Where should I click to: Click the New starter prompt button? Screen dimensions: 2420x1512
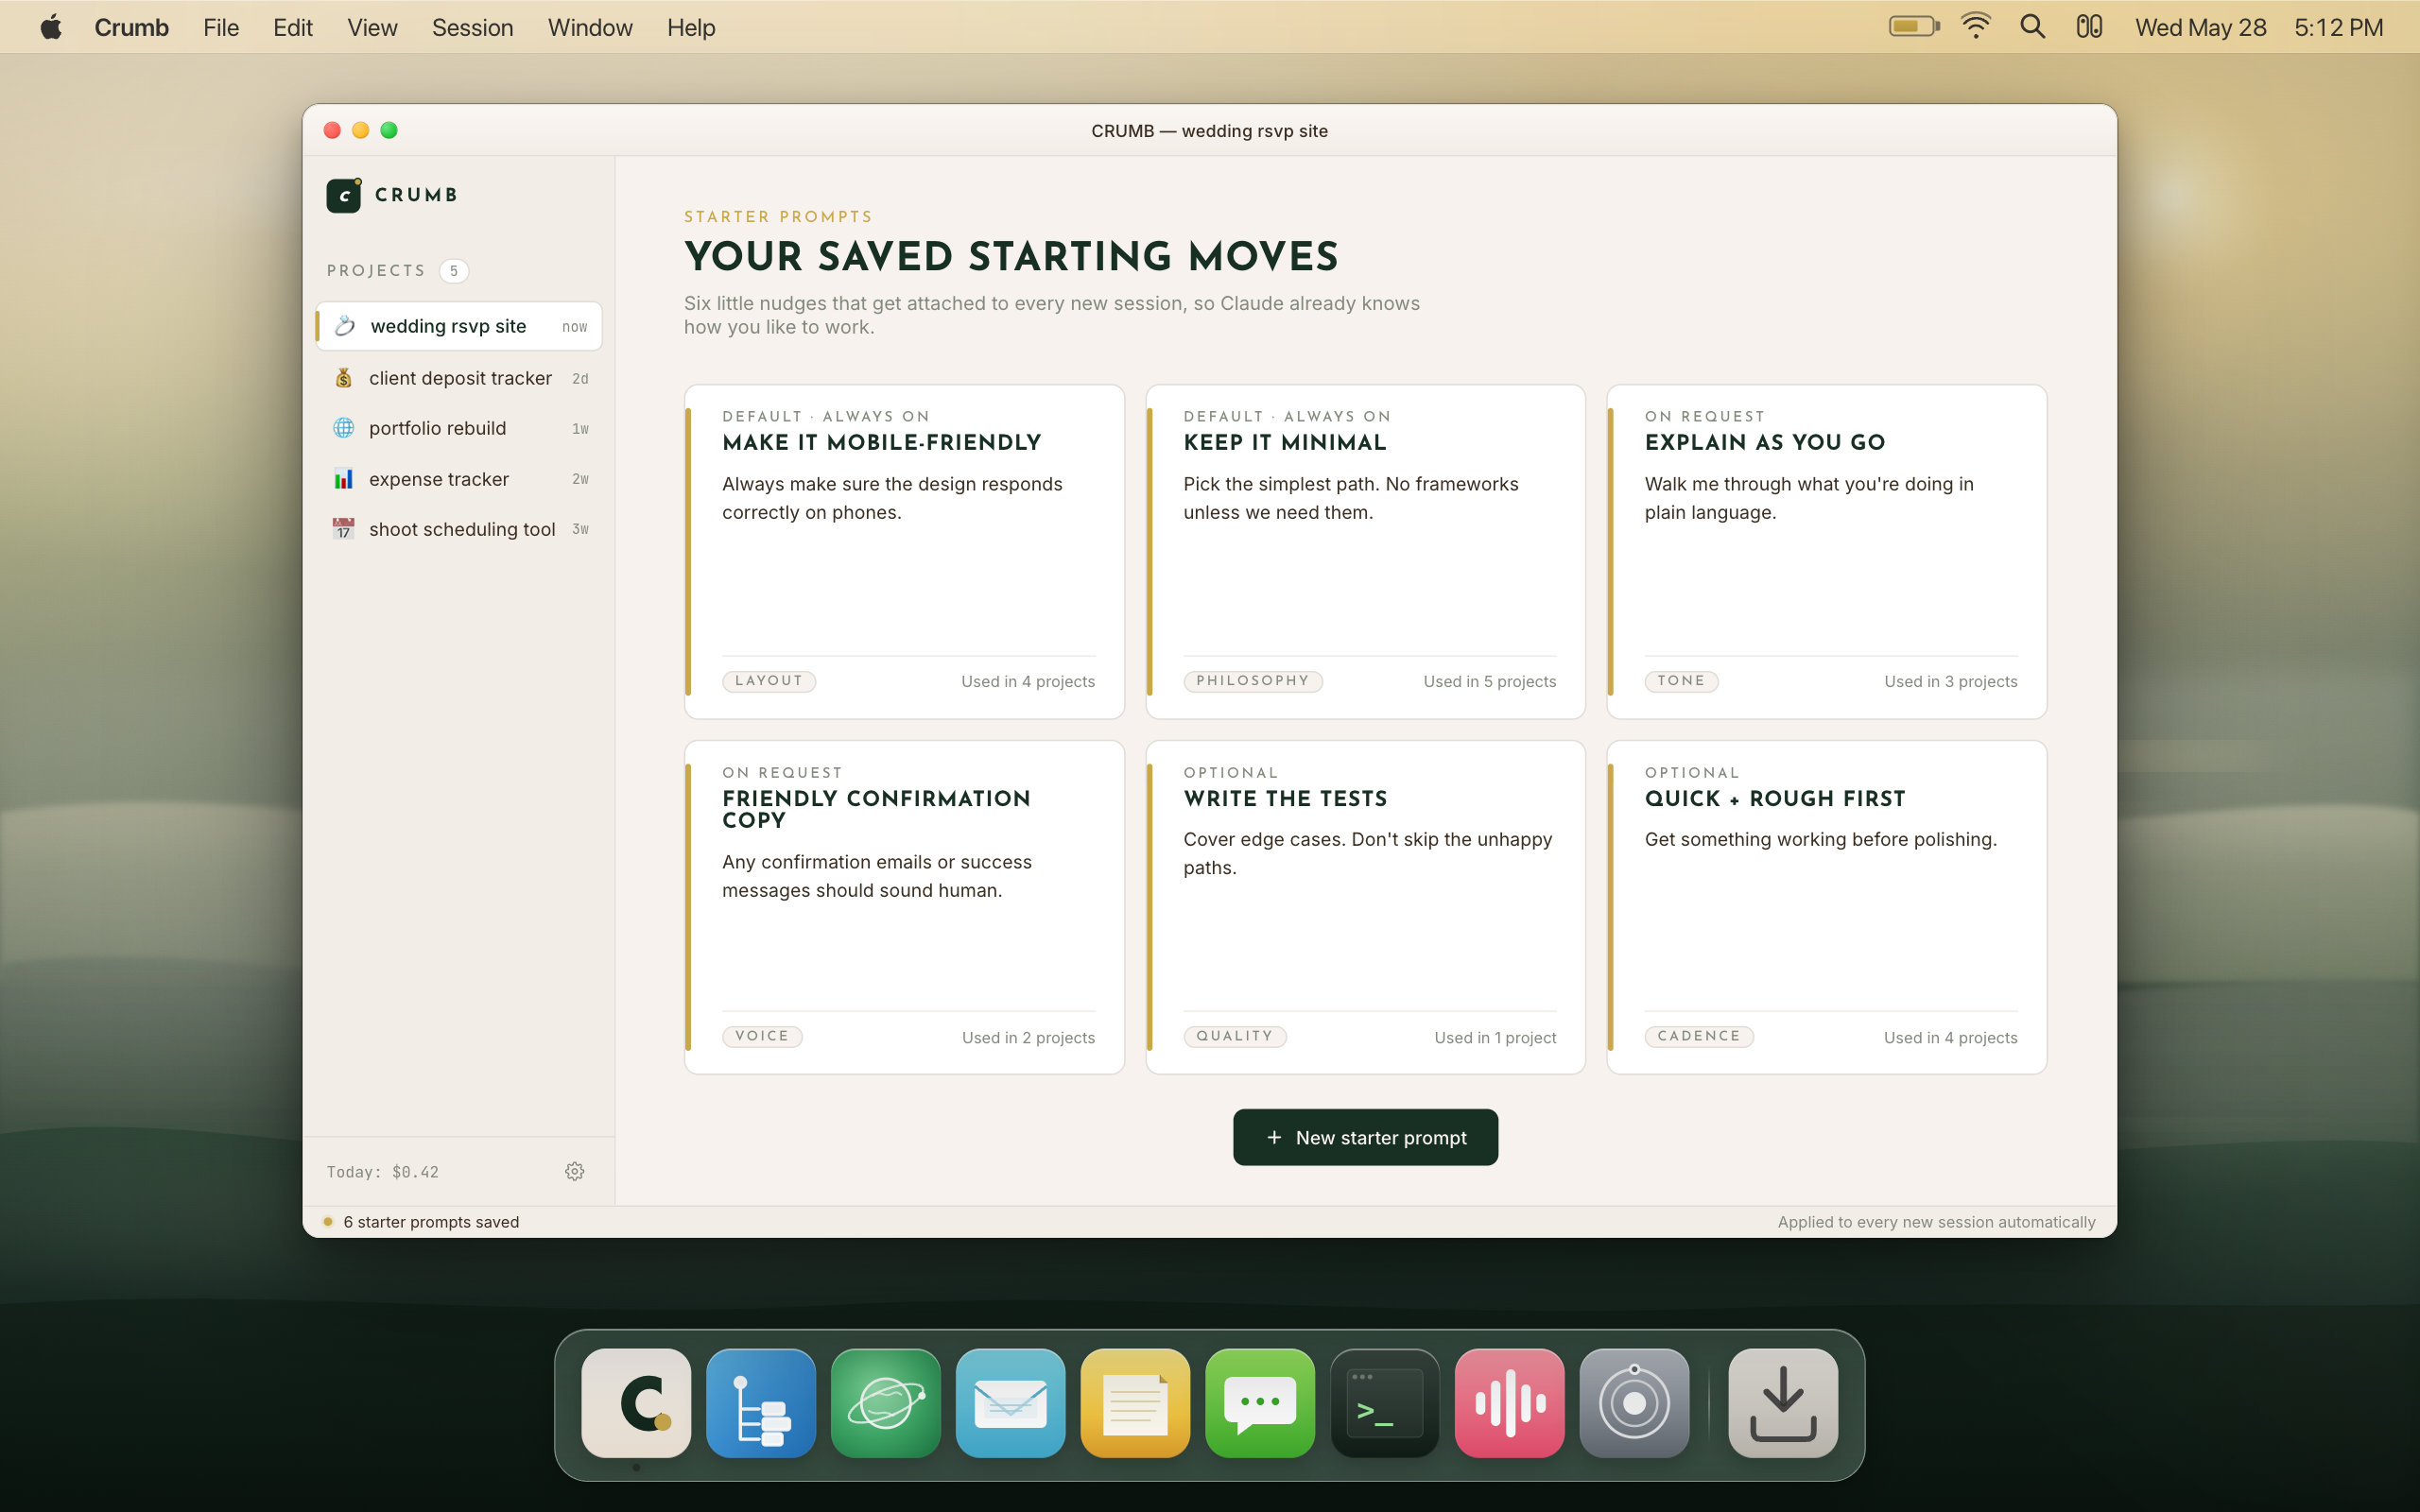tap(1365, 1137)
